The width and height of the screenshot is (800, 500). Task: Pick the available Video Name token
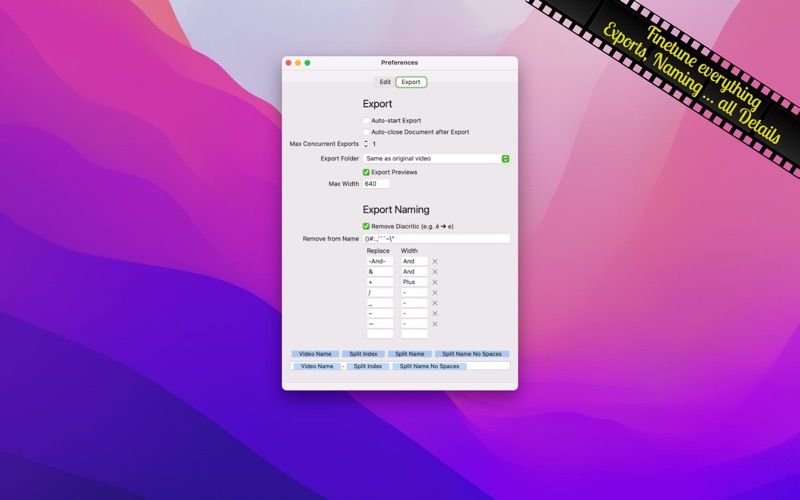pyautogui.click(x=315, y=354)
